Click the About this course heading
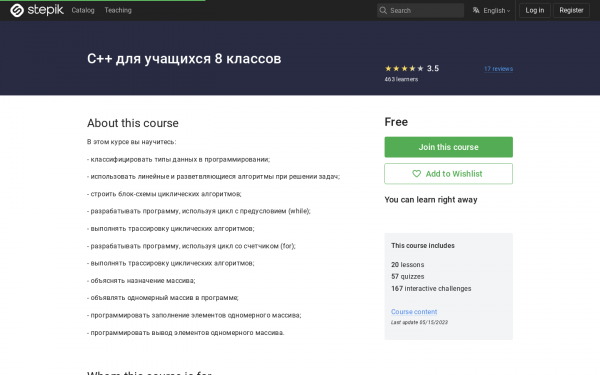 point(133,123)
